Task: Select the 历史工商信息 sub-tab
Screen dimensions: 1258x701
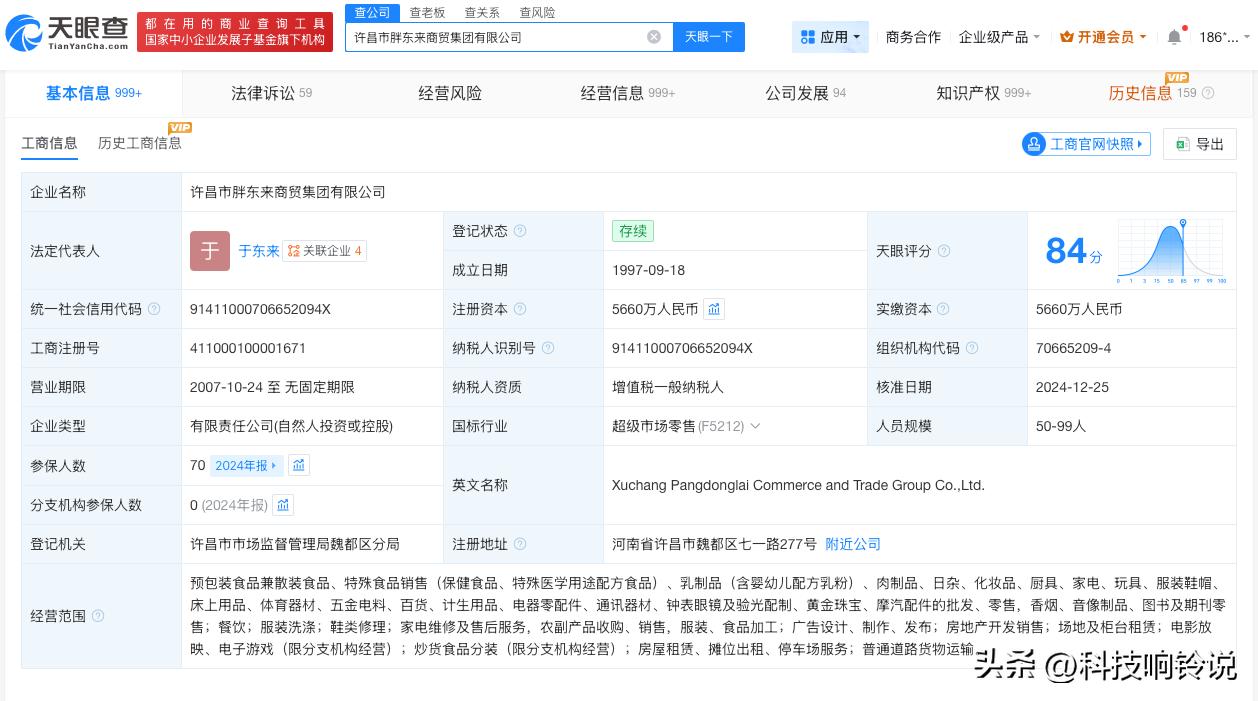Action: [x=140, y=143]
